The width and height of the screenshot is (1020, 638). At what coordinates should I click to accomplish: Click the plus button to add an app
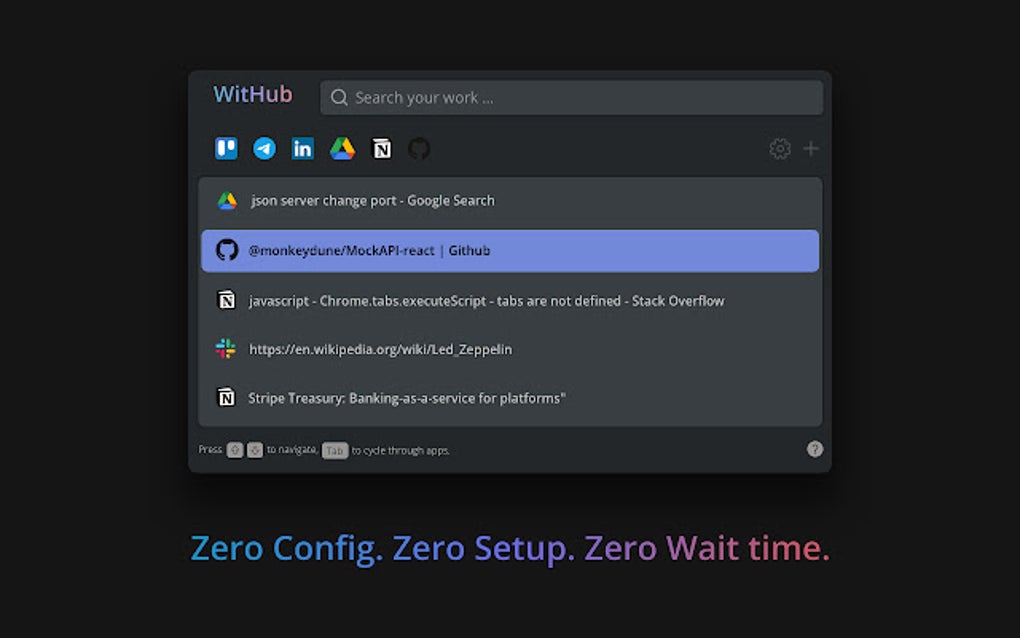tap(810, 148)
